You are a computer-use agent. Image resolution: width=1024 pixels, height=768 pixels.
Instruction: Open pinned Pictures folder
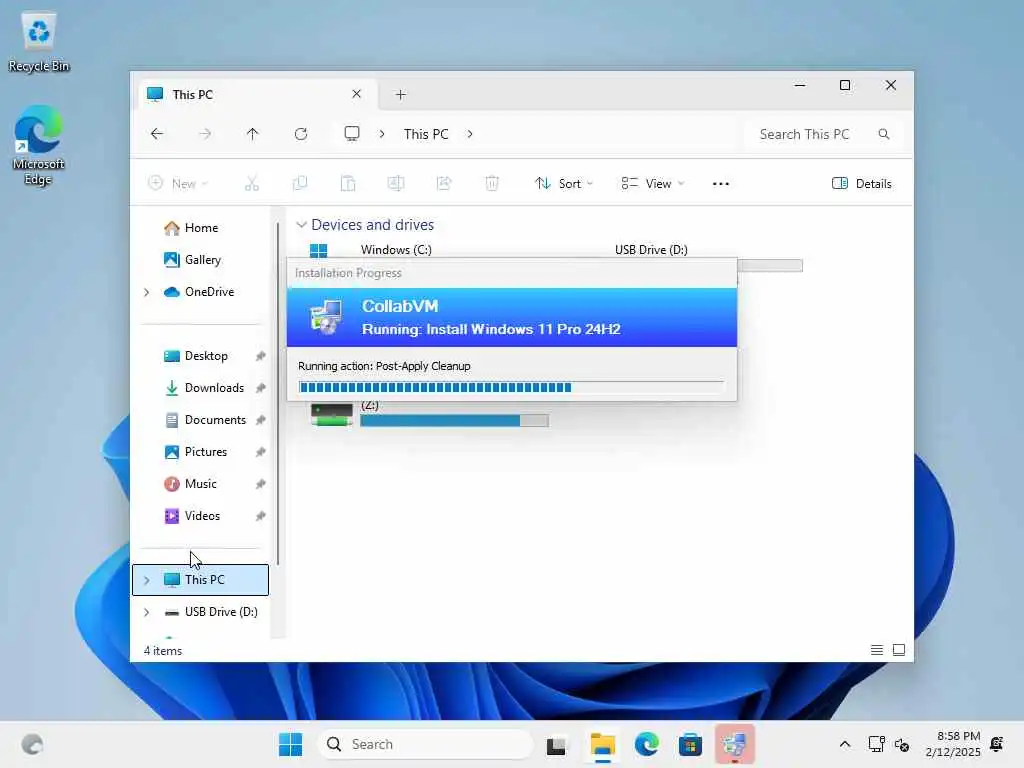[x=206, y=452]
